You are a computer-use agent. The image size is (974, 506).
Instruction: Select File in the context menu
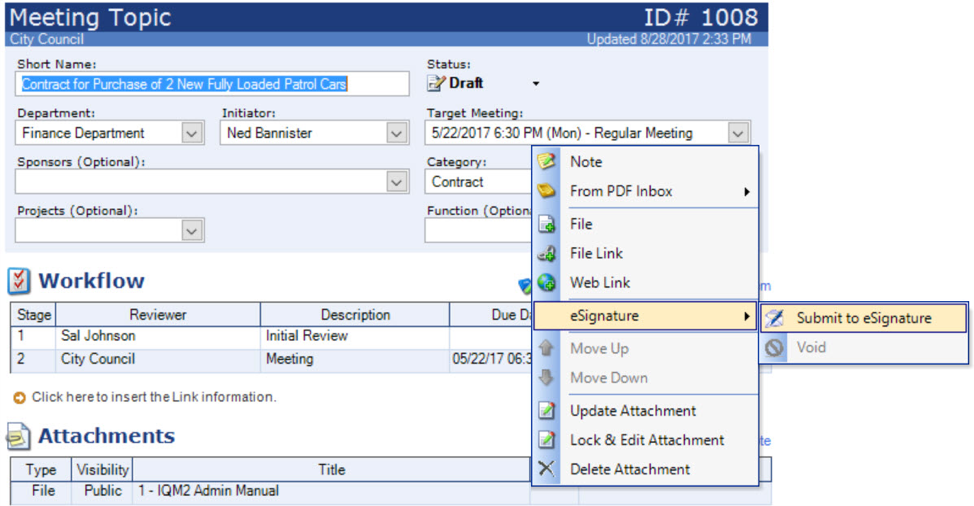tap(645, 224)
